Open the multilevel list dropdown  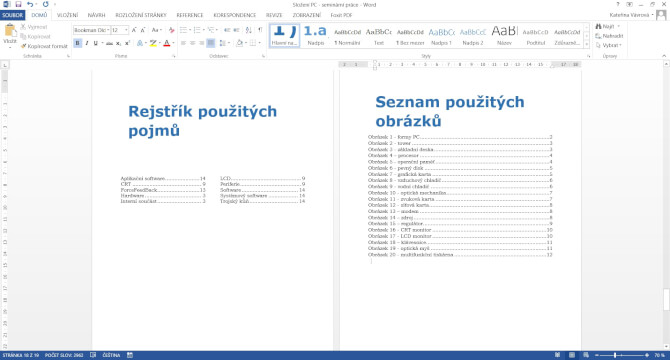[217, 30]
